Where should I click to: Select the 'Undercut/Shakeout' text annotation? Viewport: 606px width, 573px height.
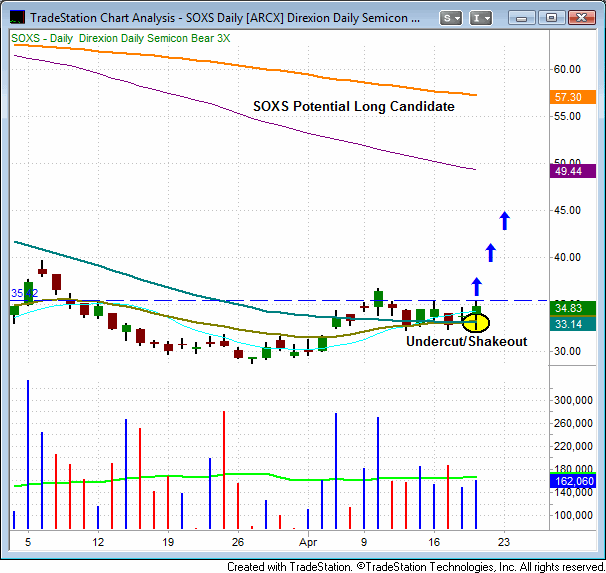[466, 341]
